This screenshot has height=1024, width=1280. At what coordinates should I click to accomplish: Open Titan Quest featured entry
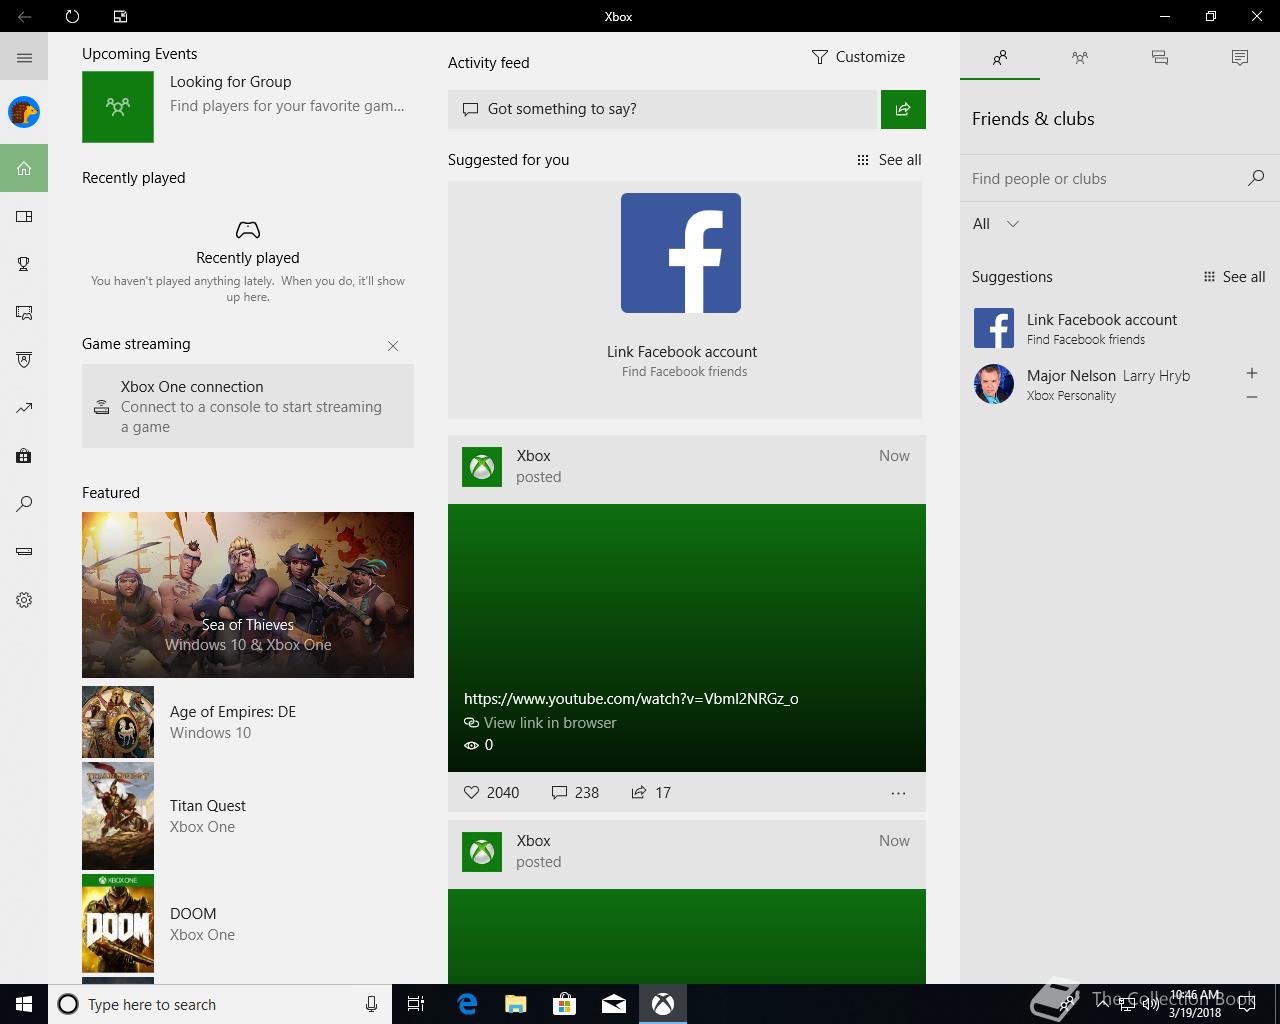pyautogui.click(x=247, y=816)
